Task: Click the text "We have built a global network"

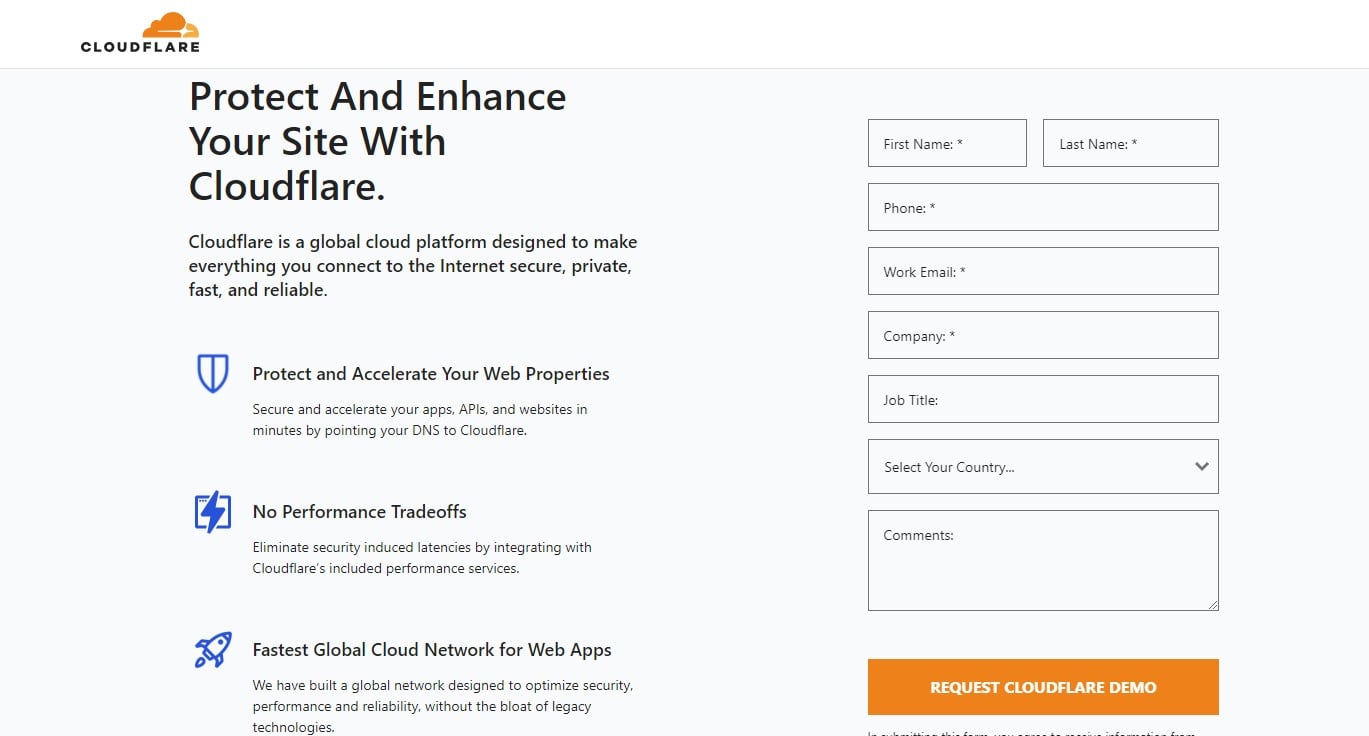Action: [443, 706]
